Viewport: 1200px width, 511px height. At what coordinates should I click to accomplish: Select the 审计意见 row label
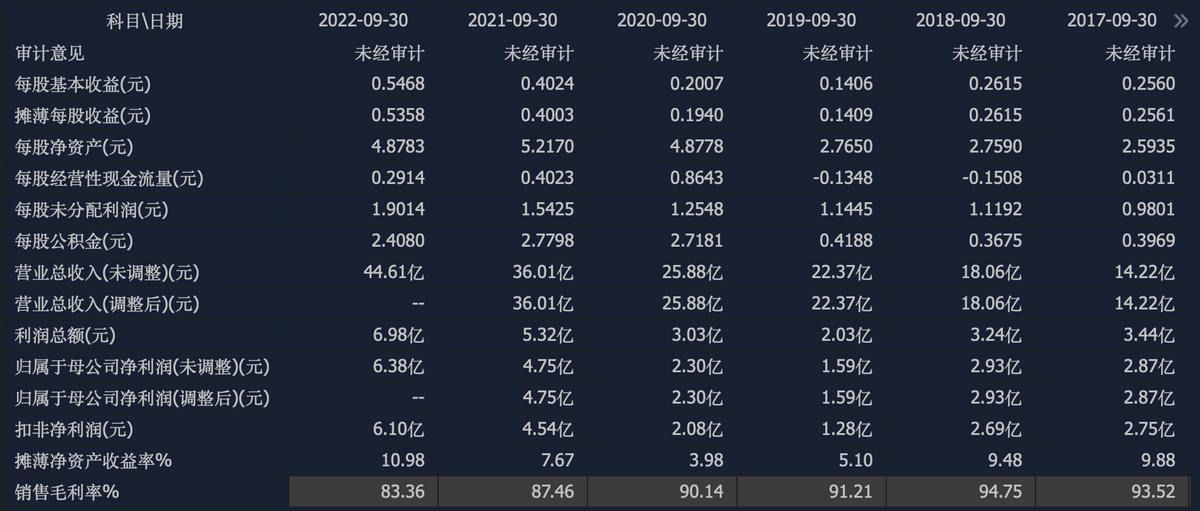tap(51, 53)
